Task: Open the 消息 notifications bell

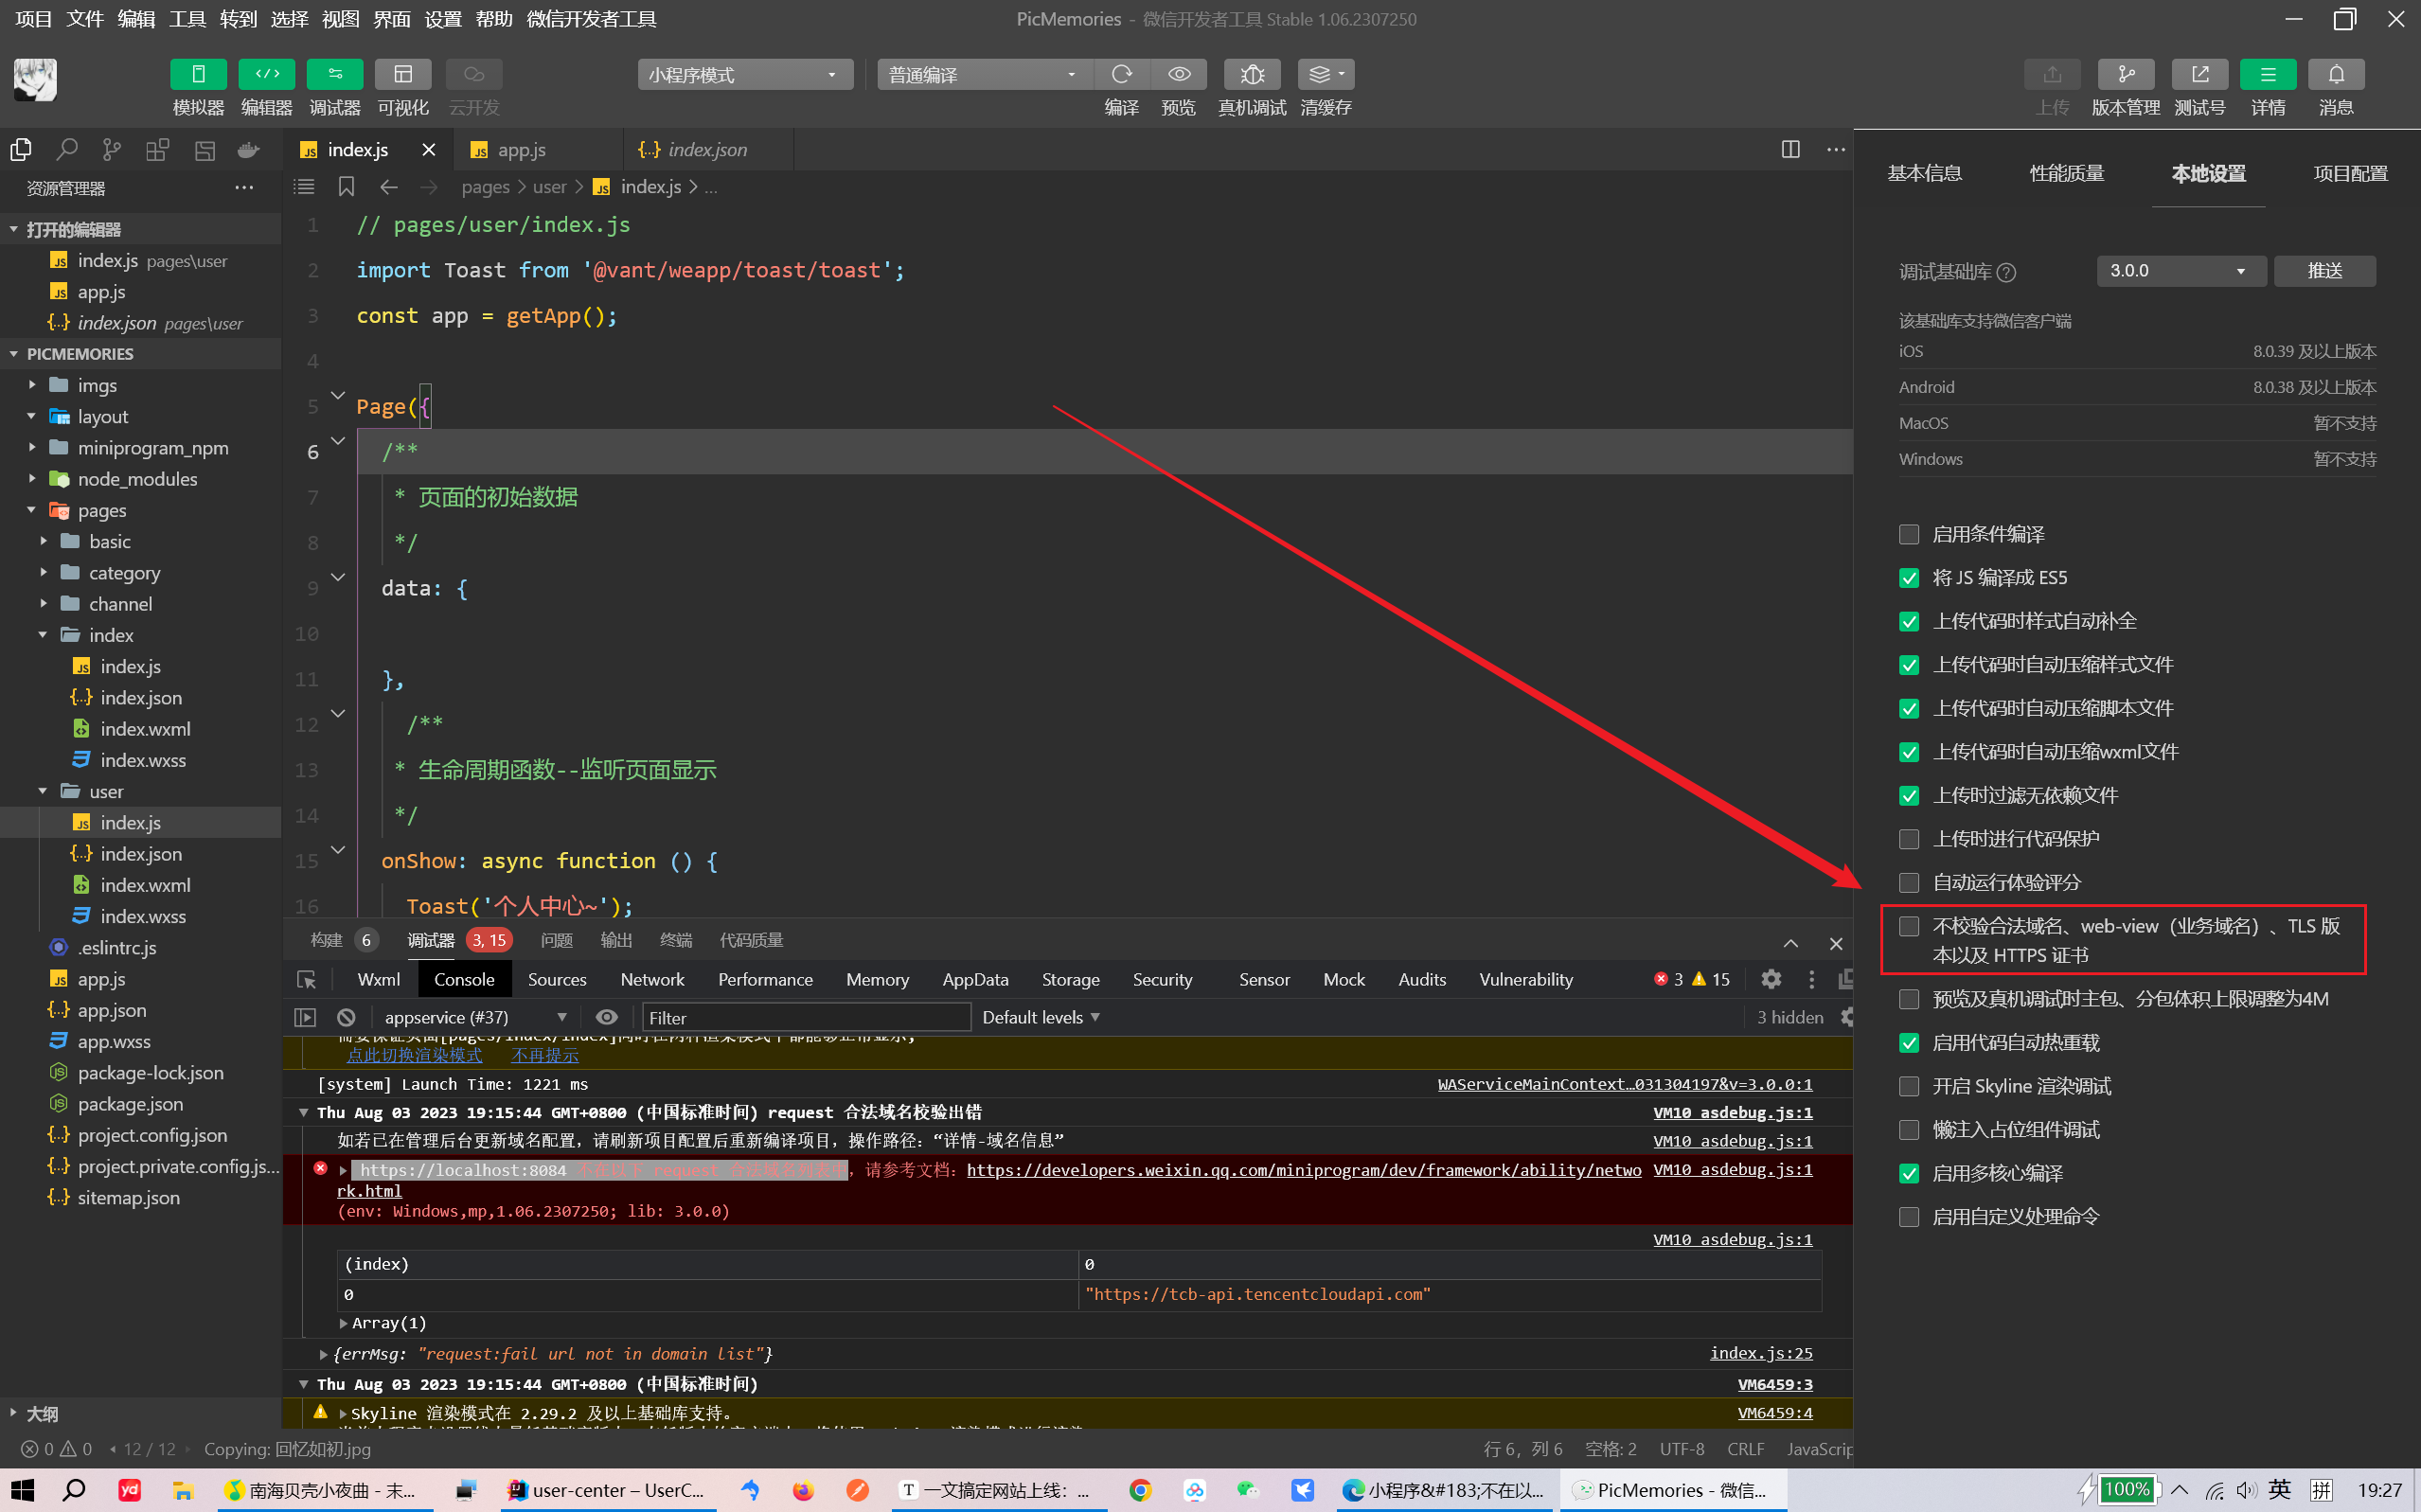Action: 2336,74
